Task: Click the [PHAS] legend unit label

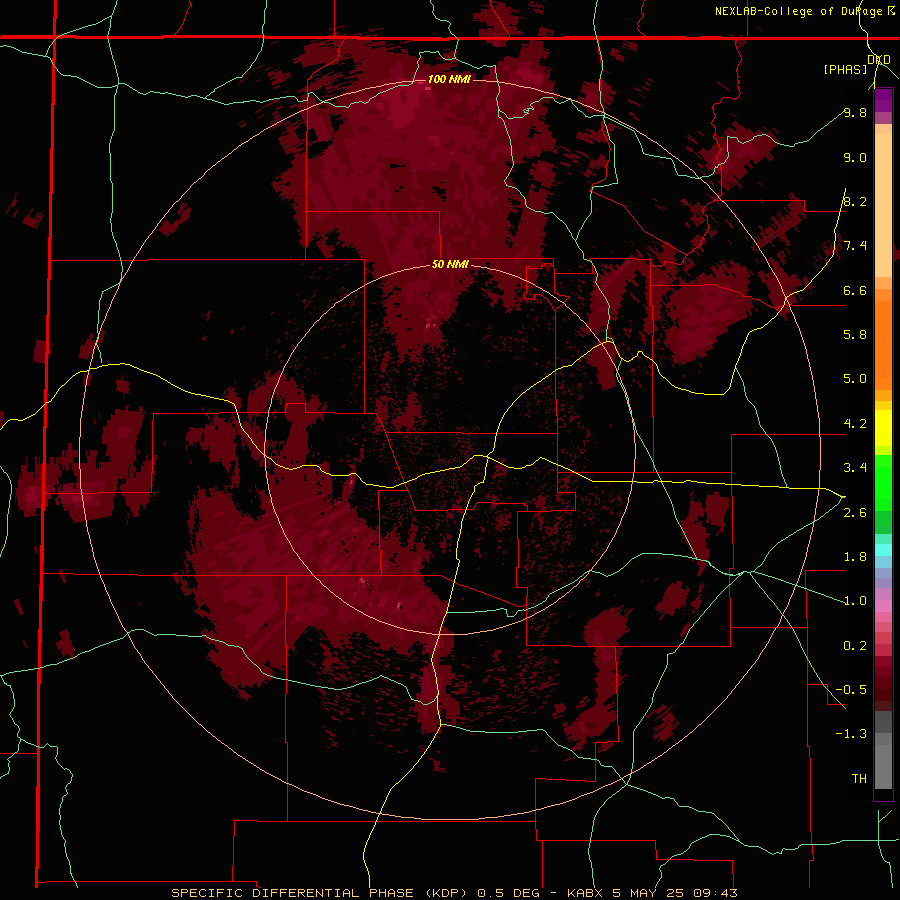Action: (x=845, y=70)
